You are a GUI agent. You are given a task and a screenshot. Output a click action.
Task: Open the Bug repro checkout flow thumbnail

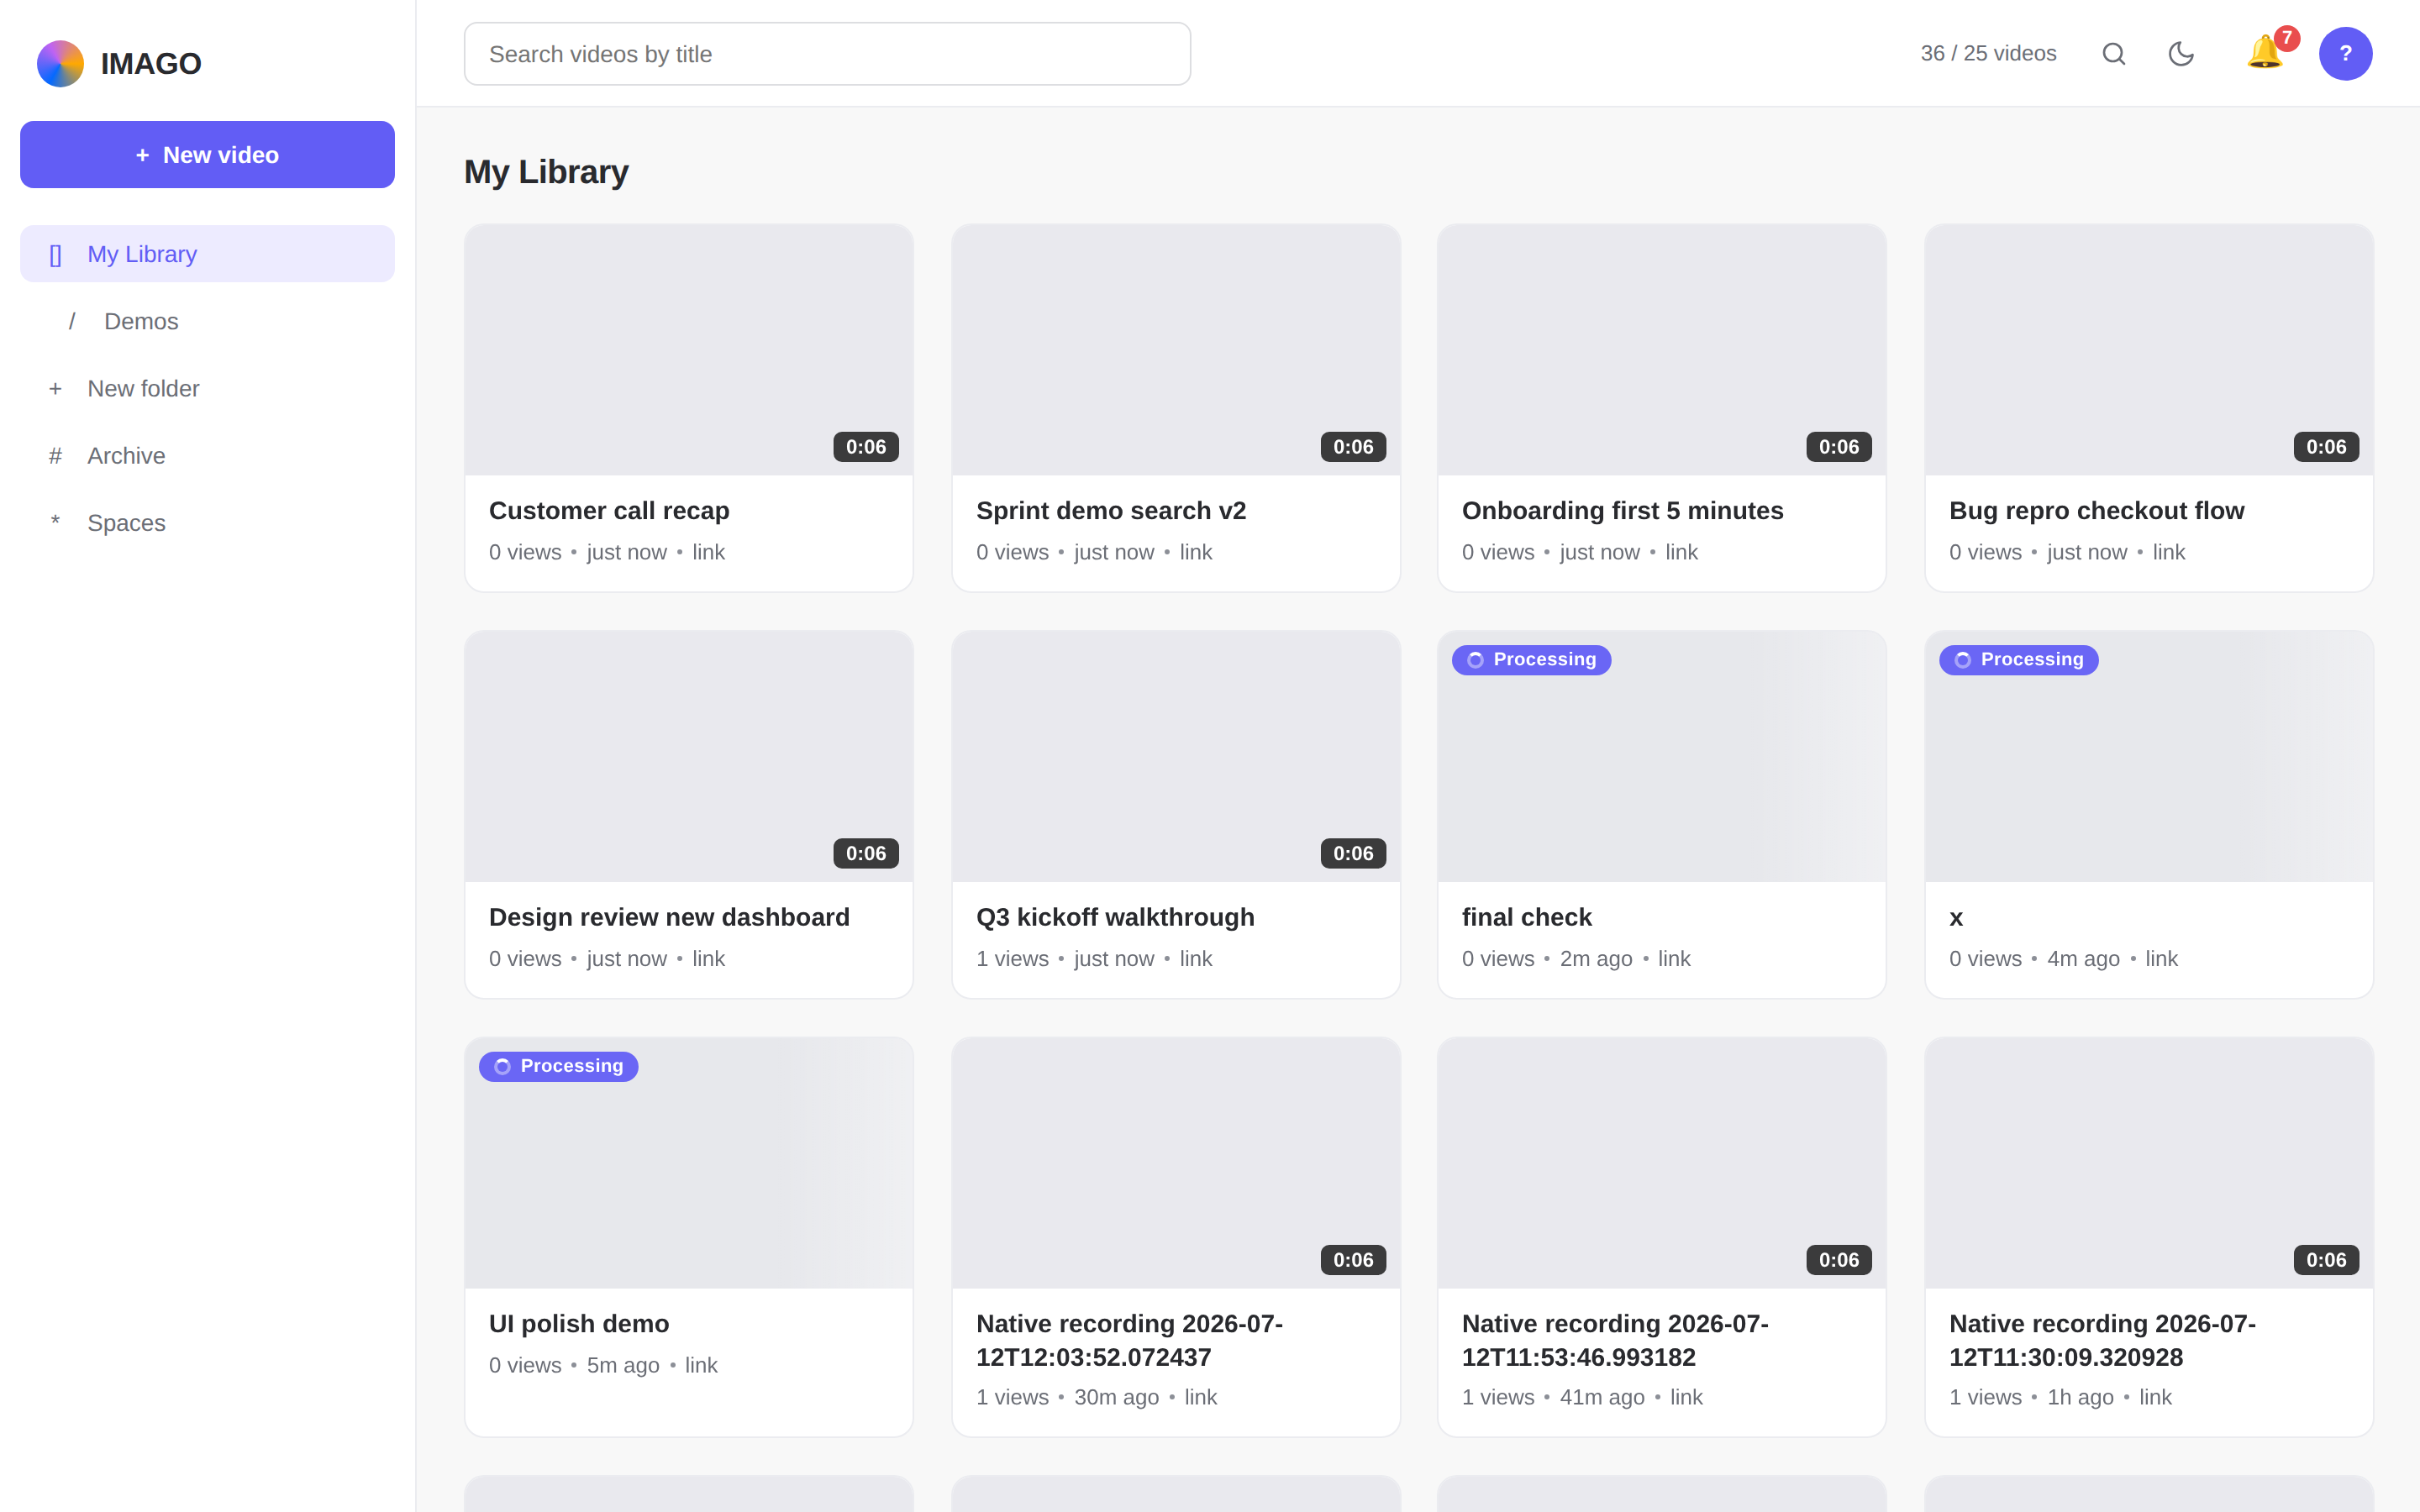click(x=2149, y=349)
